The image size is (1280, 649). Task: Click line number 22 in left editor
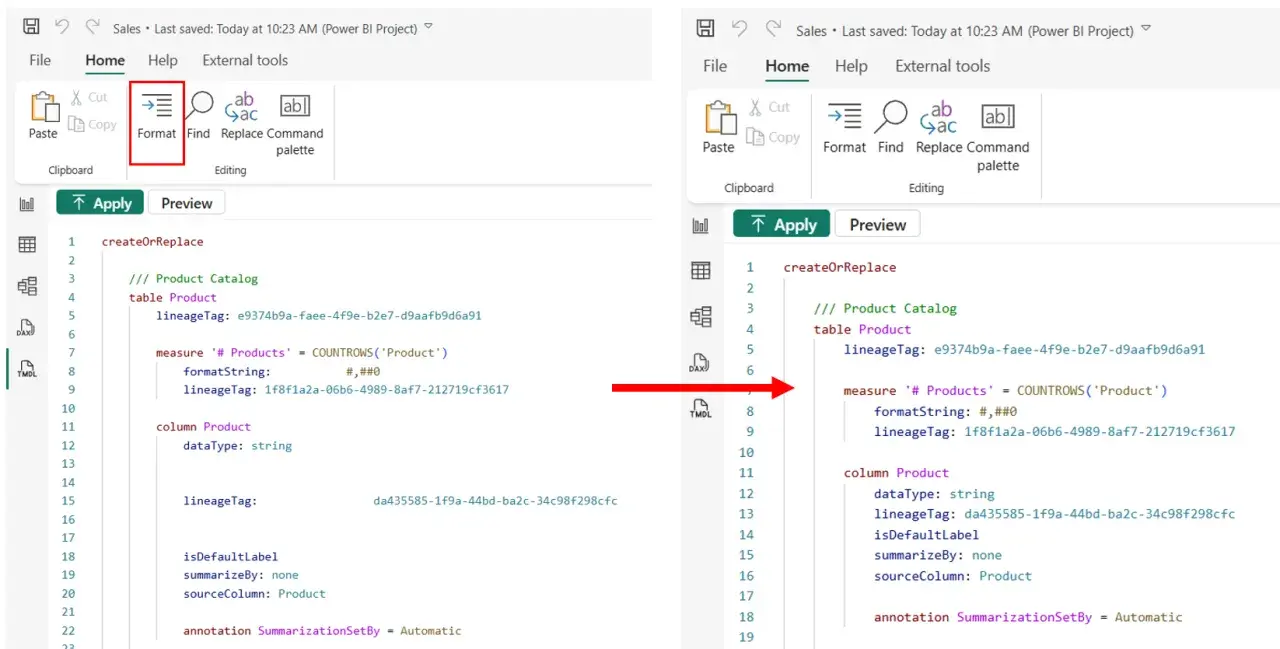click(x=68, y=631)
